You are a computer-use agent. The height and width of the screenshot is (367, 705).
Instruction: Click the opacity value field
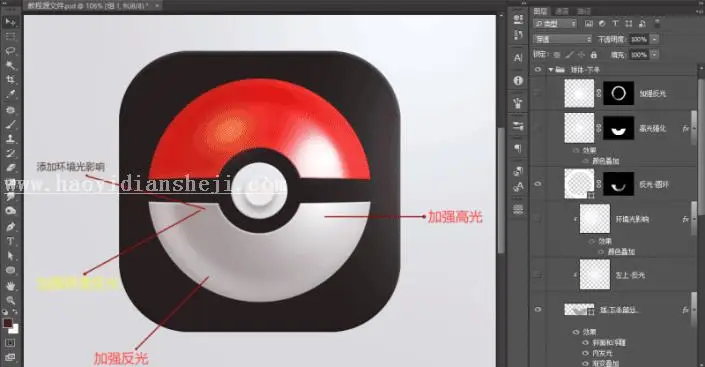click(639, 39)
